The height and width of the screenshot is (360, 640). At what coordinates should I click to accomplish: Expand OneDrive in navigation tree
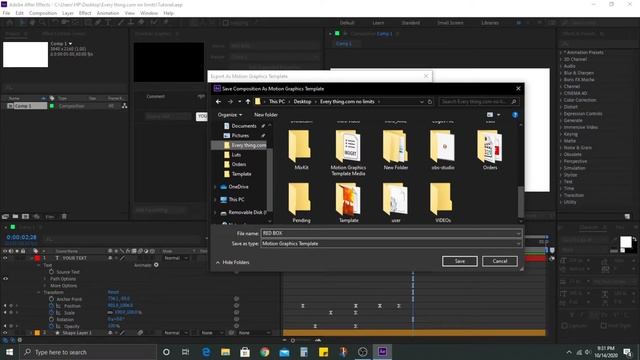tap(216, 187)
